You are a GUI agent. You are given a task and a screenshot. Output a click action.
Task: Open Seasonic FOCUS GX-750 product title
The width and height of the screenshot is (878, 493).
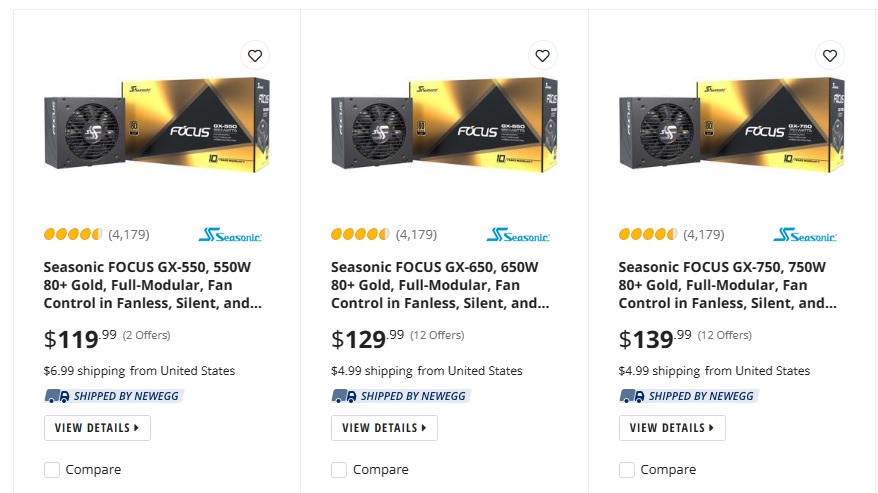(727, 285)
